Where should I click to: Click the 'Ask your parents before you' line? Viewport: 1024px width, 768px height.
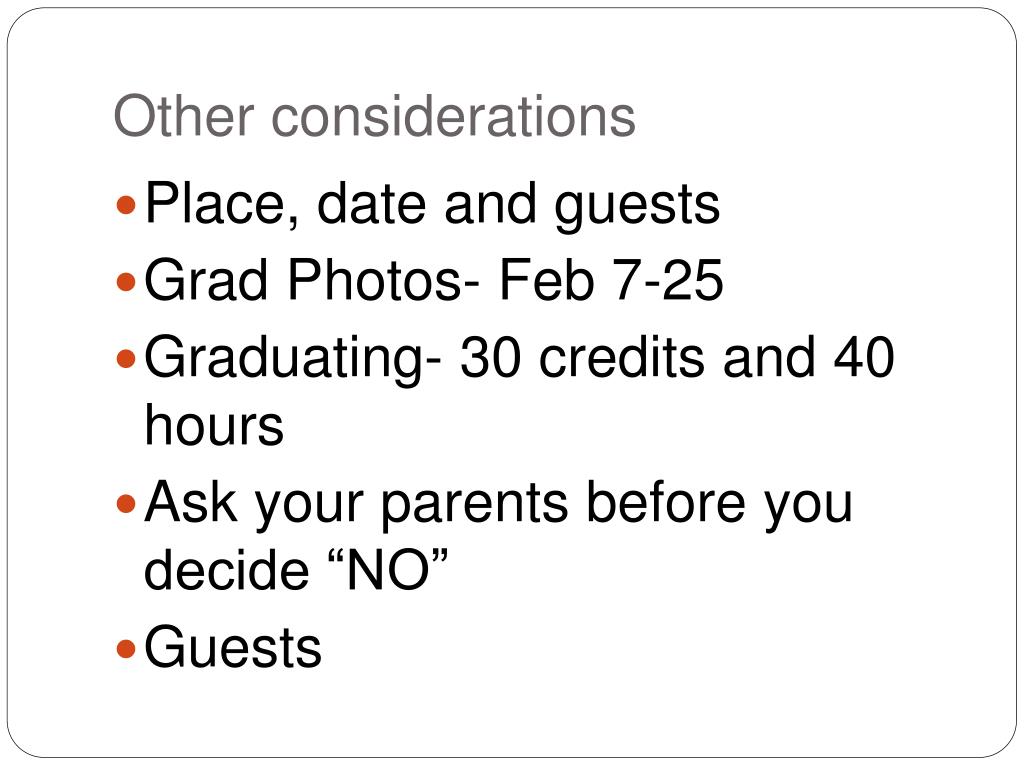click(x=498, y=503)
